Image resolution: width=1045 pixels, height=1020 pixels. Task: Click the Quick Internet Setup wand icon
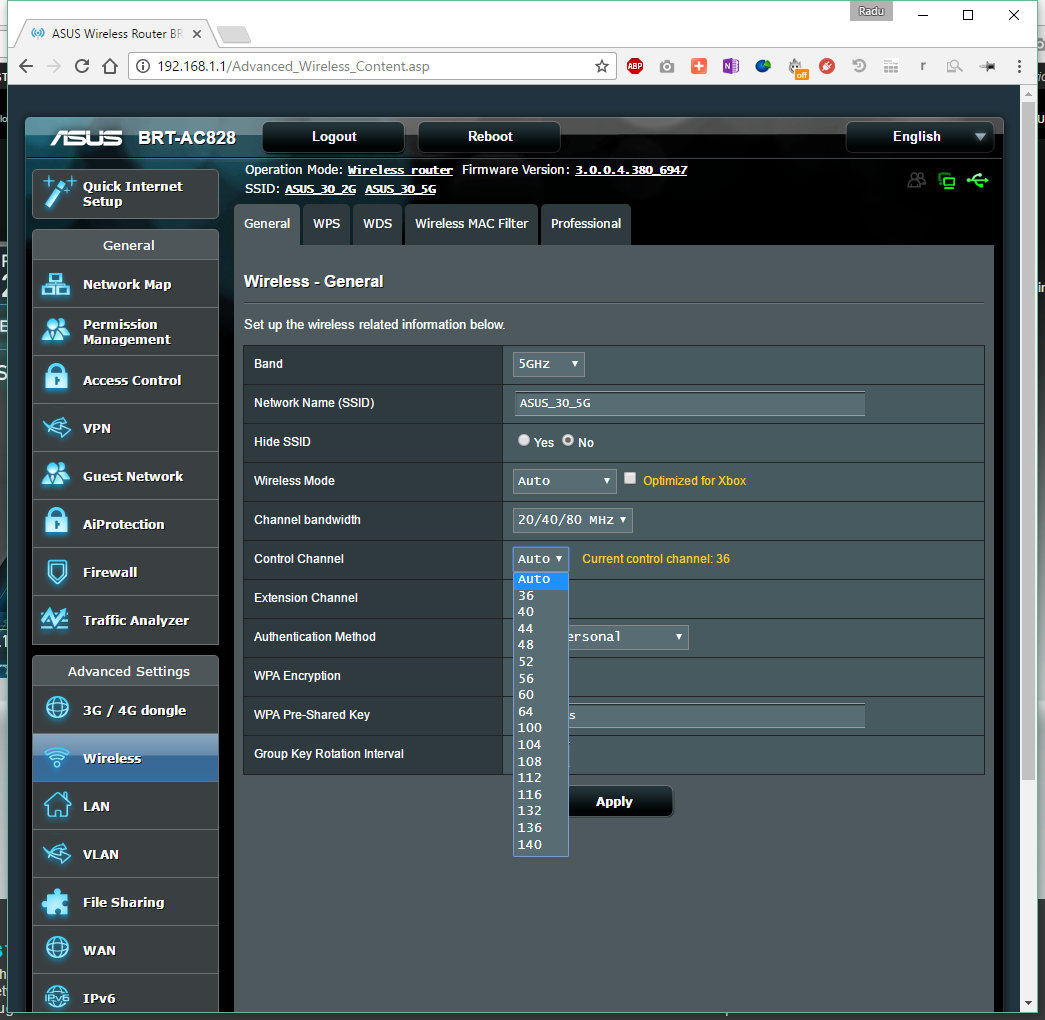pyautogui.click(x=59, y=193)
